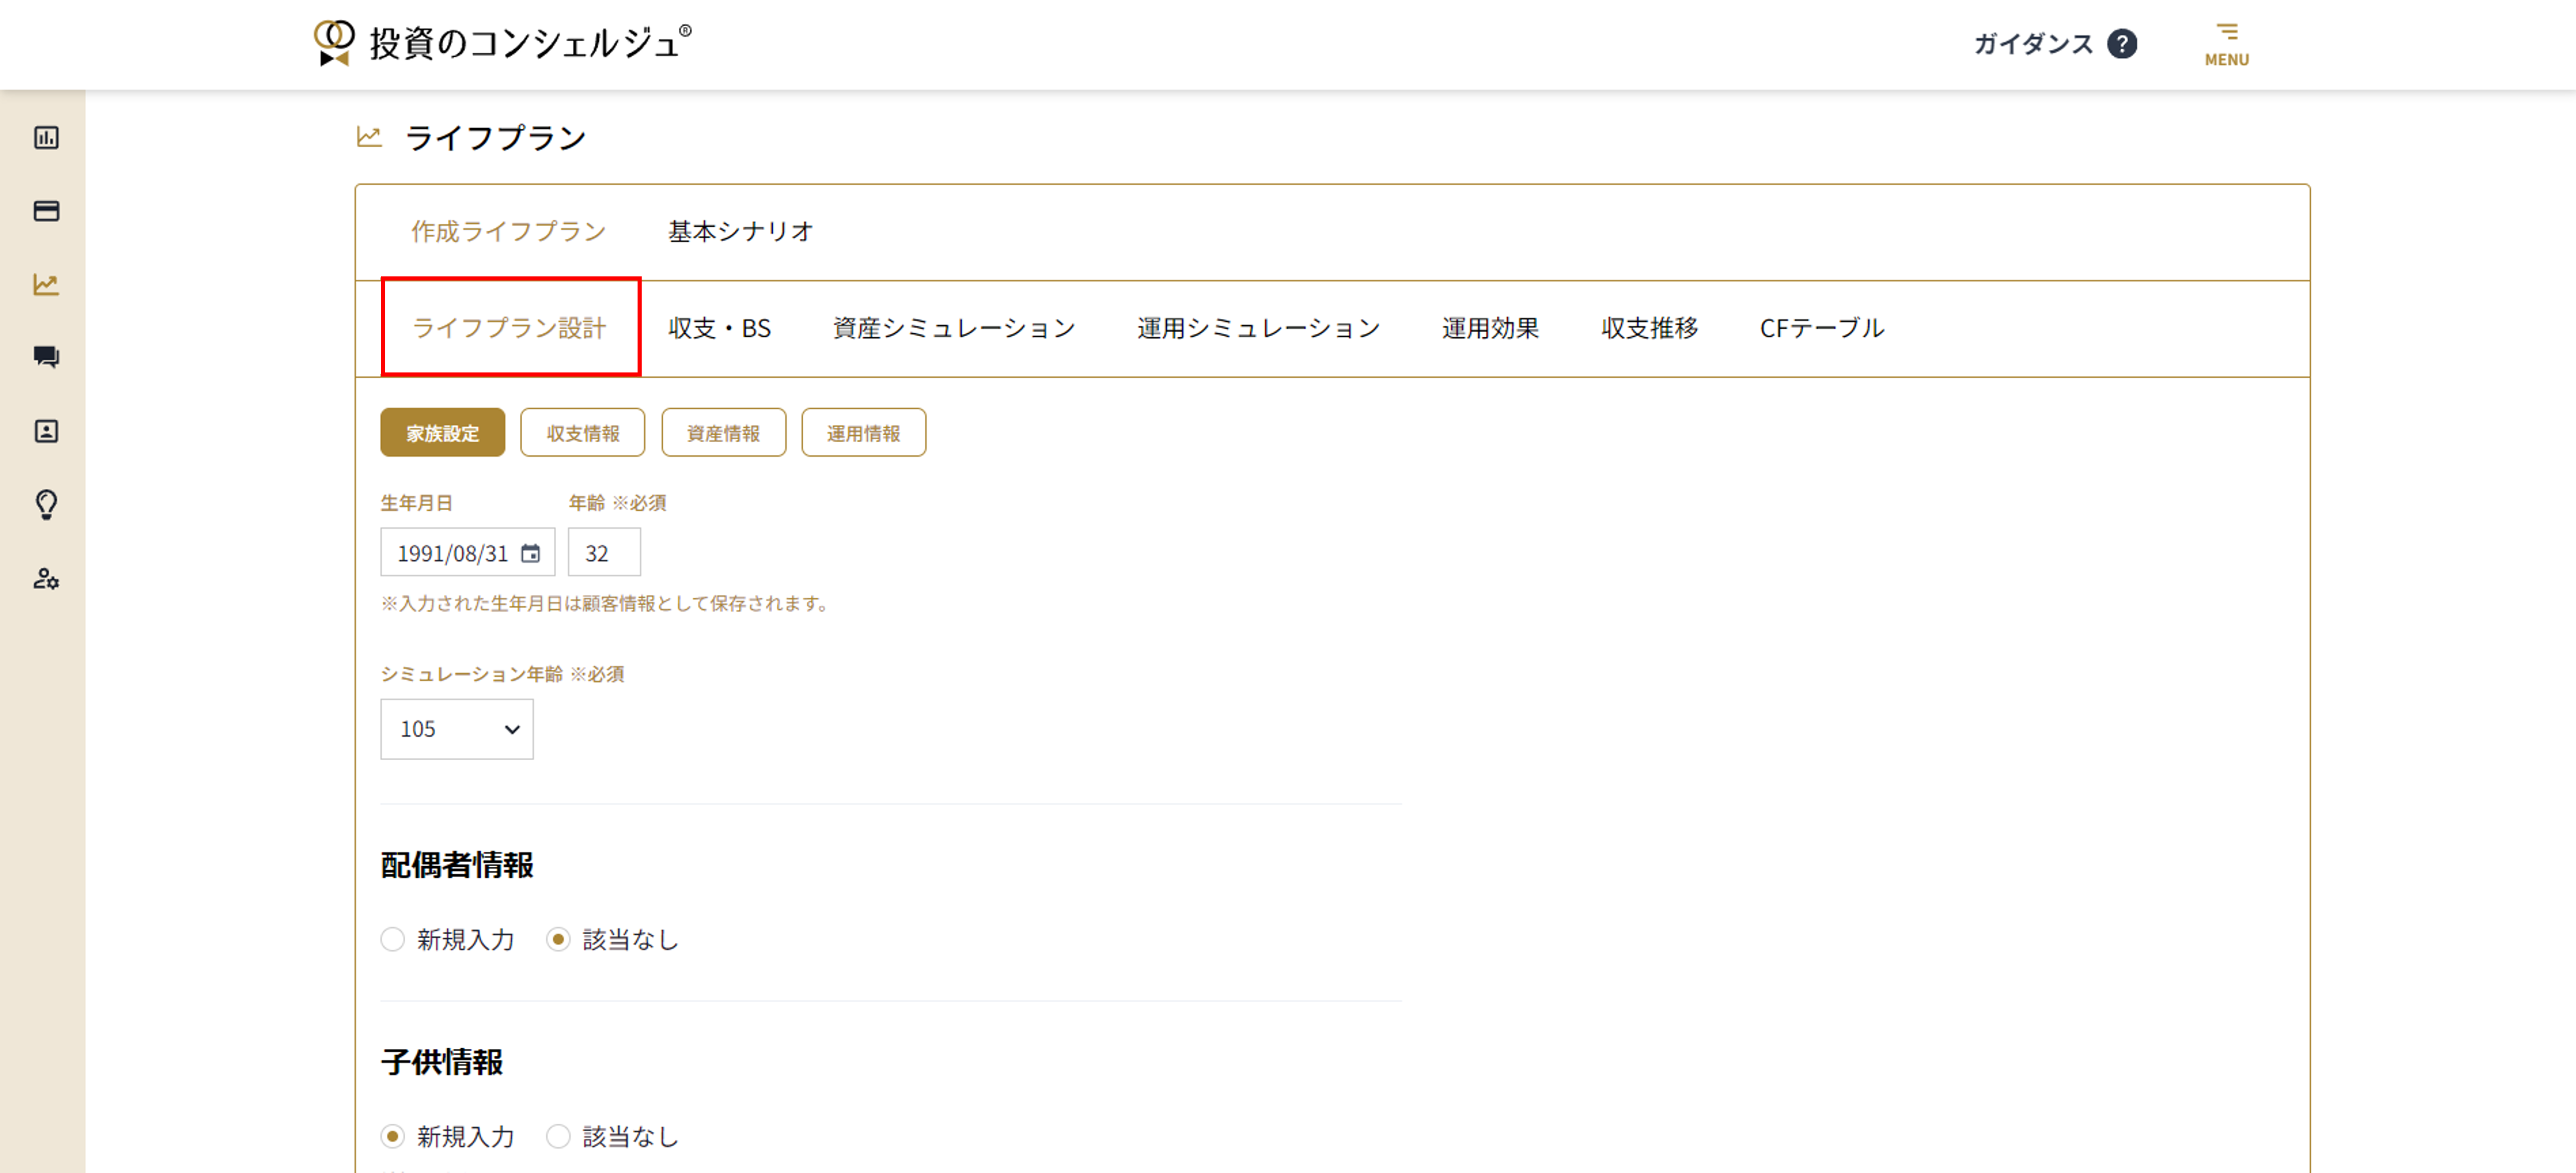Click the ライフプラン page heading text
Screen dimensions: 2576x1173
click(x=495, y=138)
